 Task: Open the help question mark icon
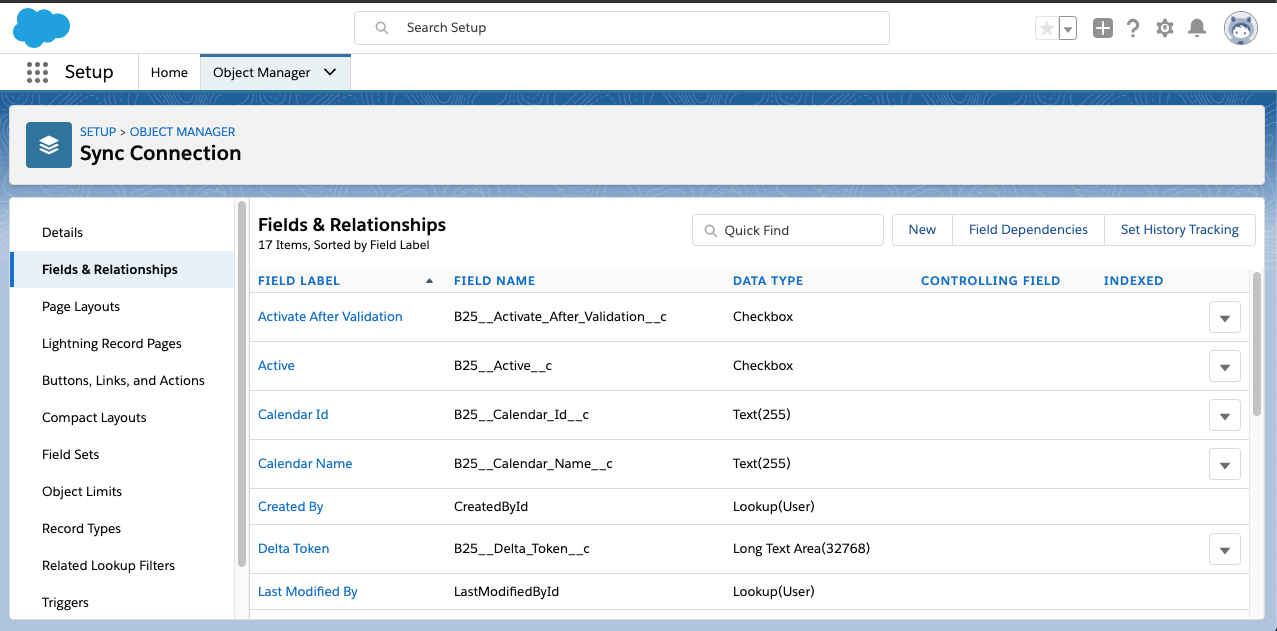click(x=1133, y=29)
